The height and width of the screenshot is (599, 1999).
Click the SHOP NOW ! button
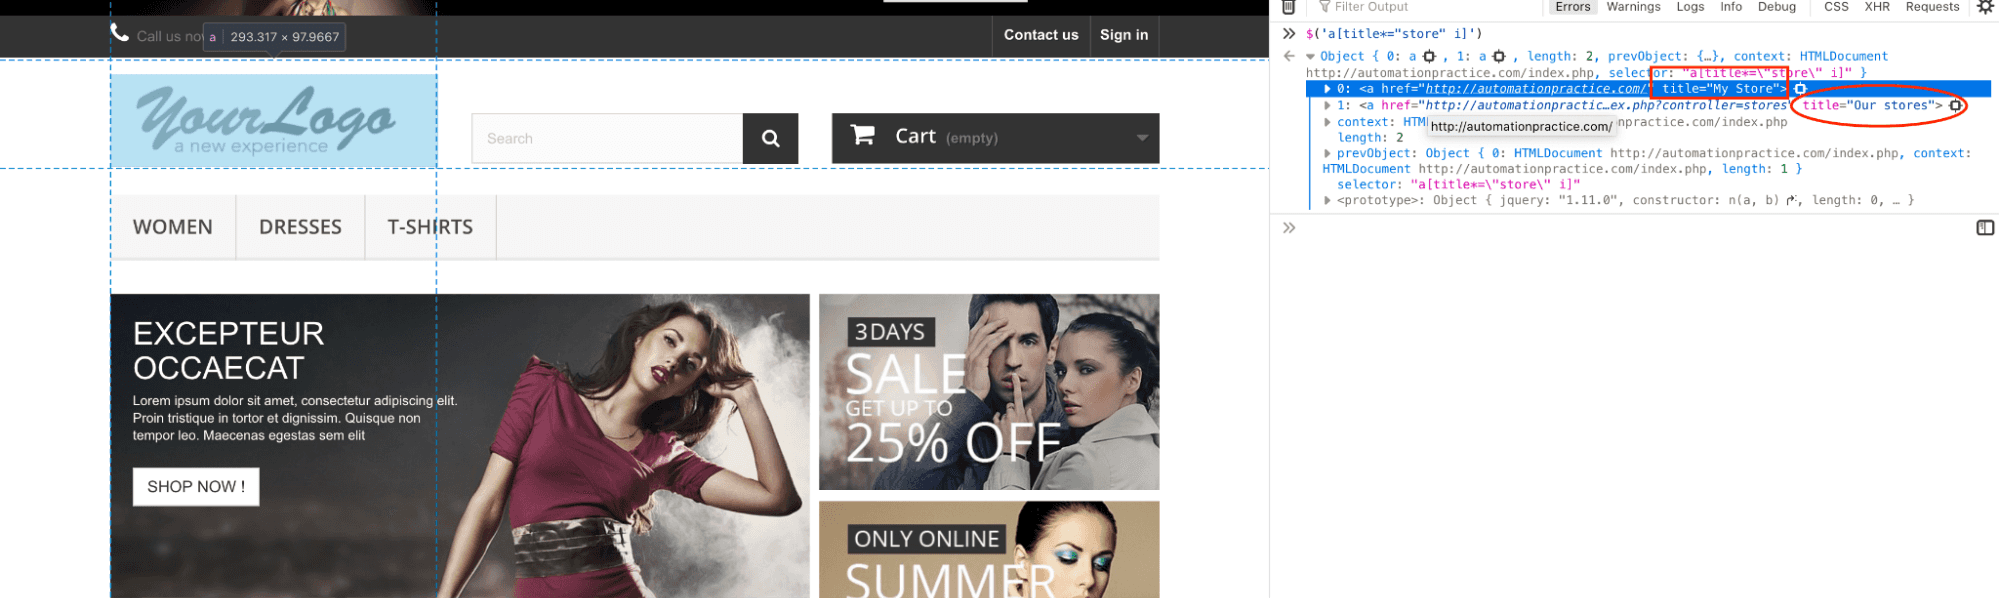[196, 487]
